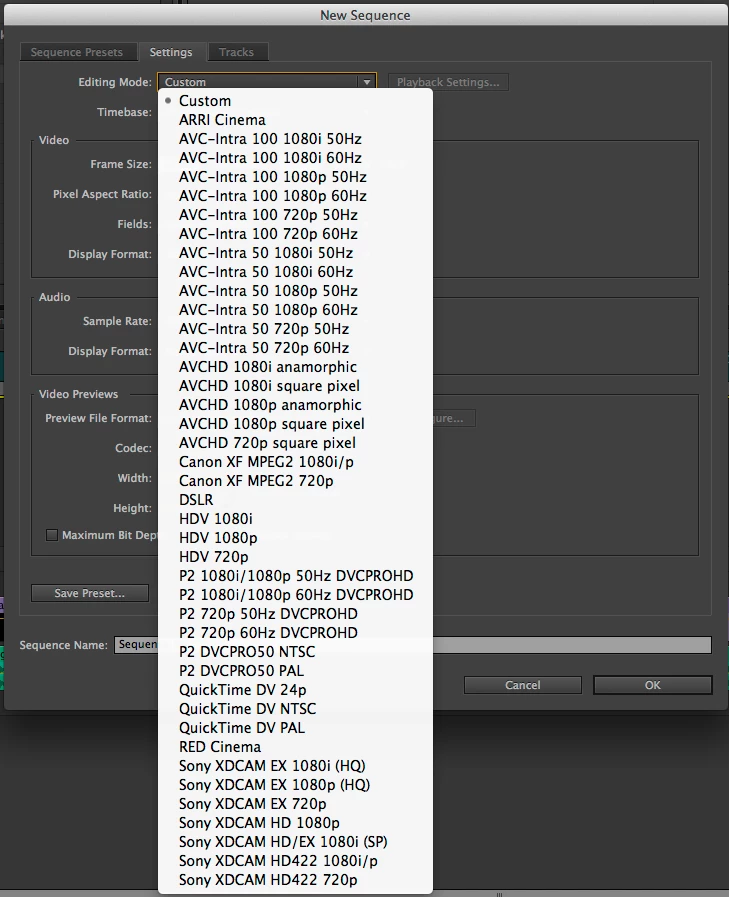The width and height of the screenshot is (729, 897).
Task: Switch to the Settings tab
Action: pos(171,52)
